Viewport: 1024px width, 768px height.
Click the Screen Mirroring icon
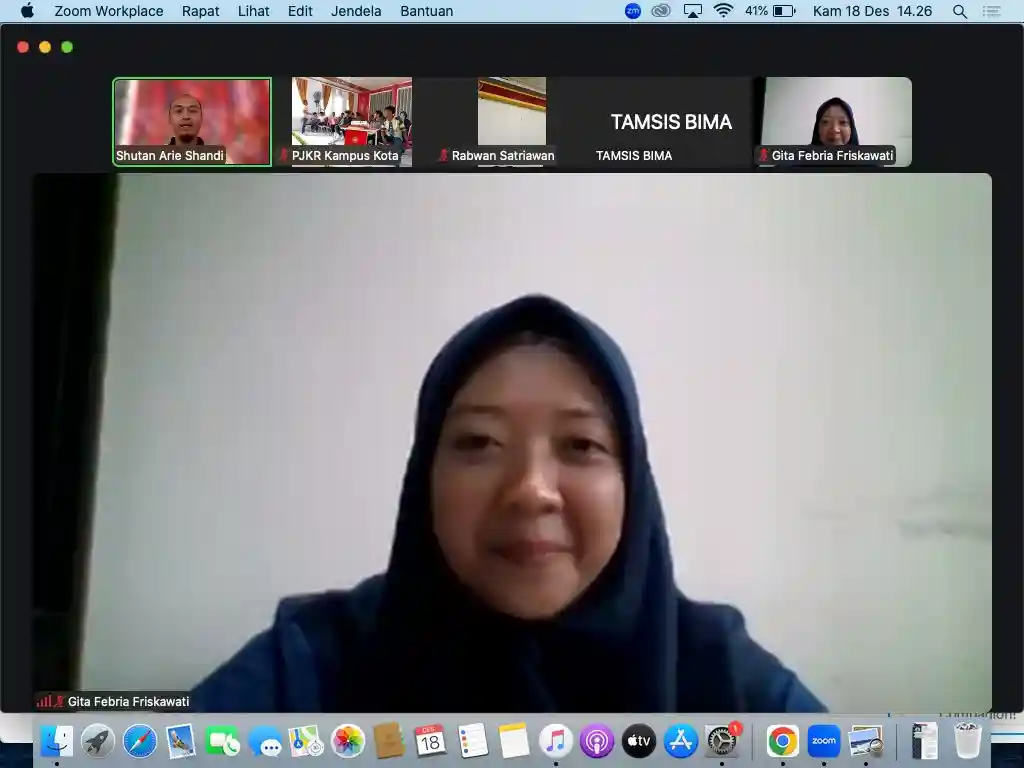tap(693, 11)
